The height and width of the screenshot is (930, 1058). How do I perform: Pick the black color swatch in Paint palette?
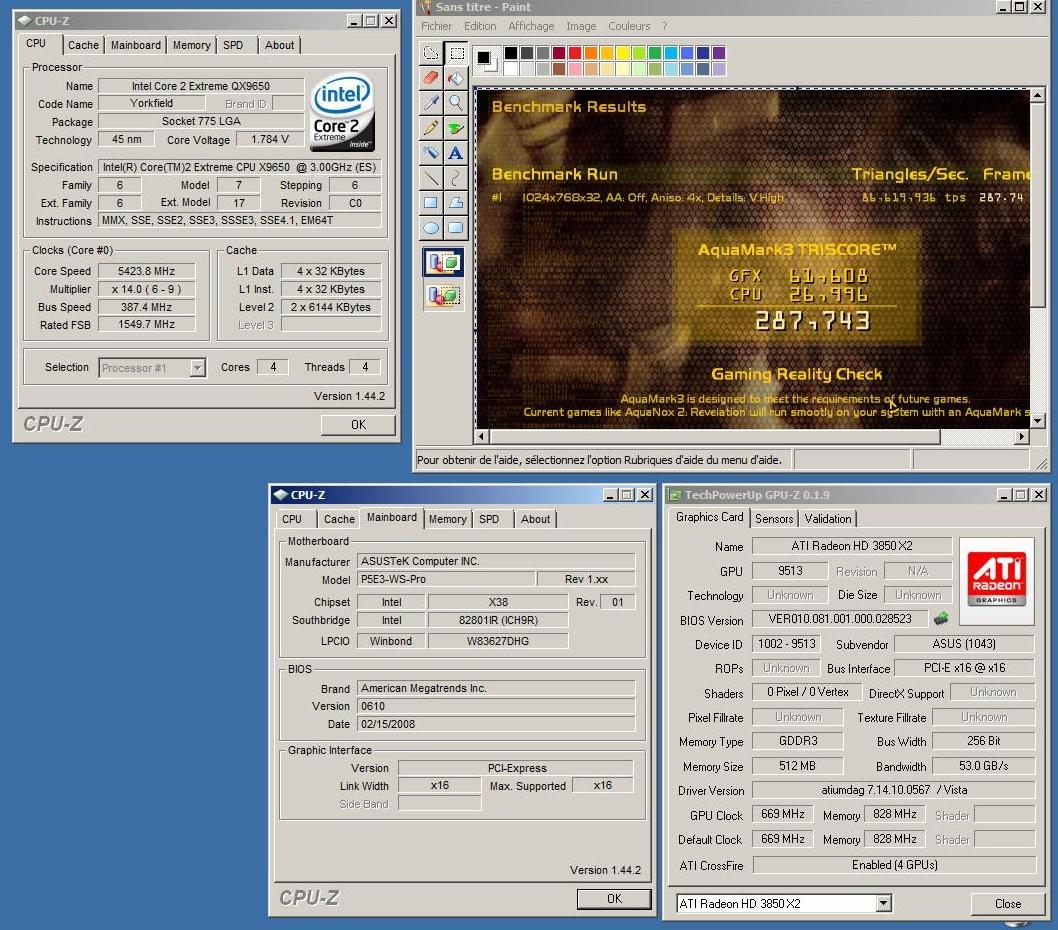[511, 53]
